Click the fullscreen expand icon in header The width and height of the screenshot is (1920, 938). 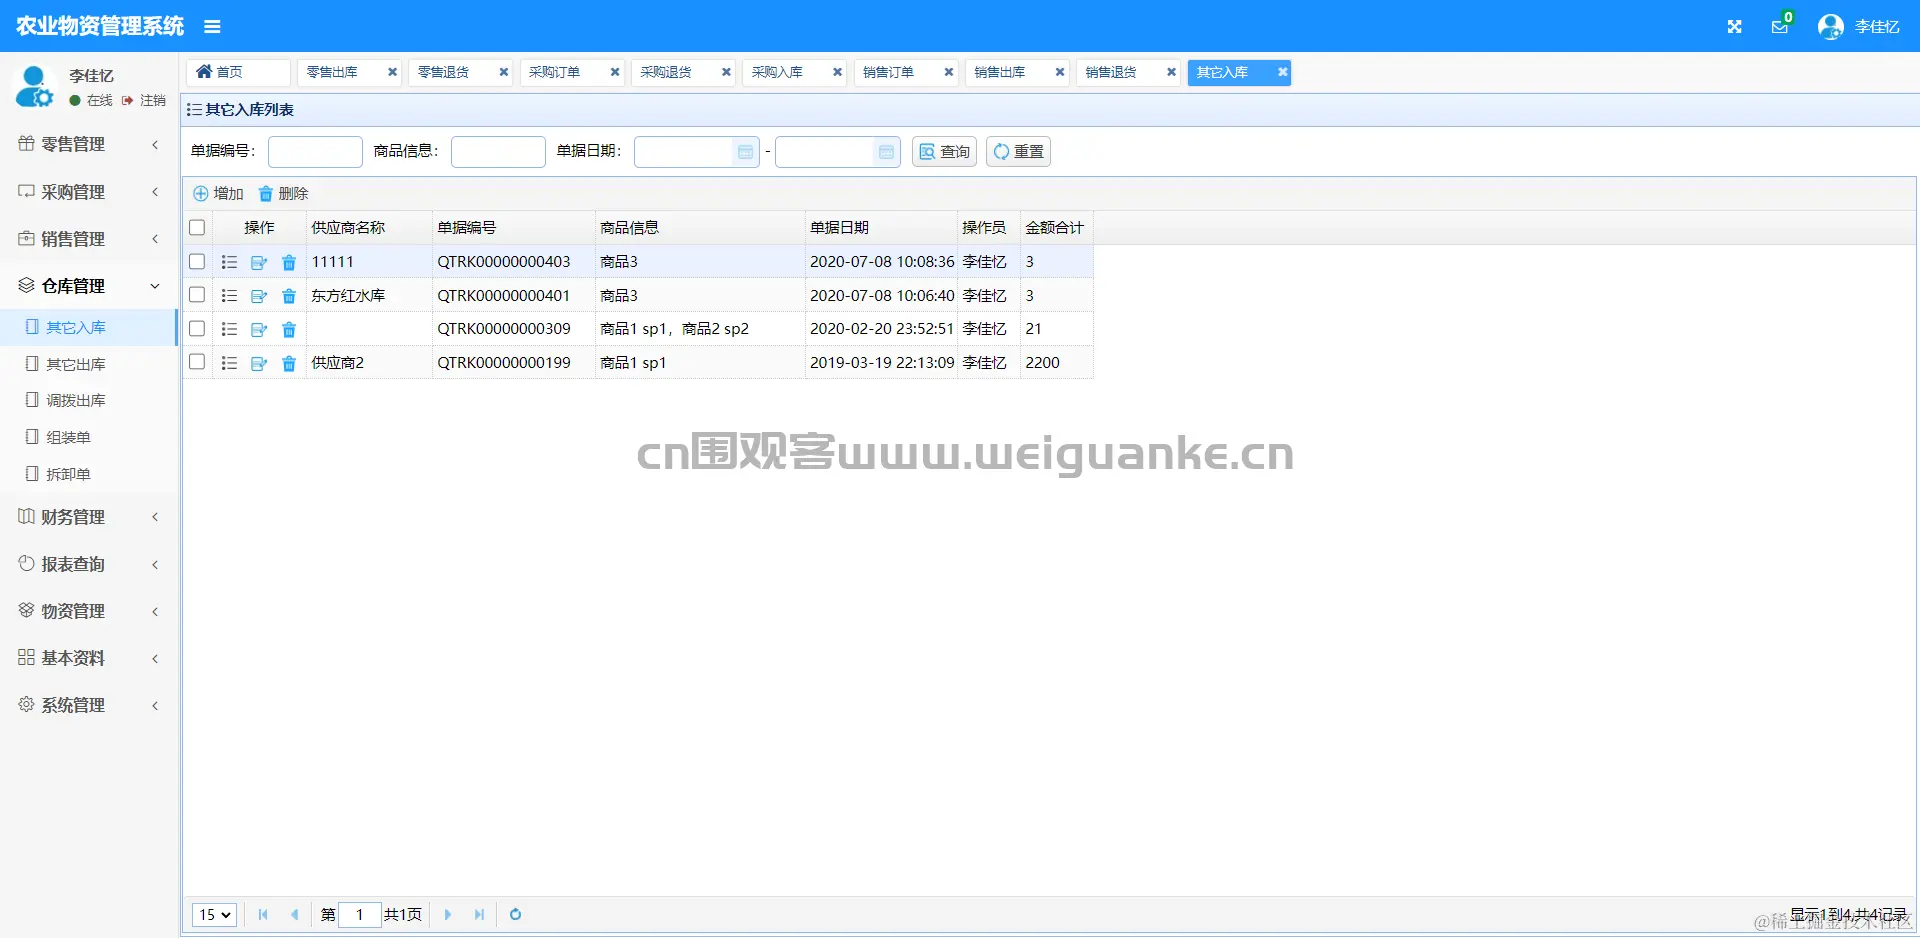pyautogui.click(x=1735, y=27)
